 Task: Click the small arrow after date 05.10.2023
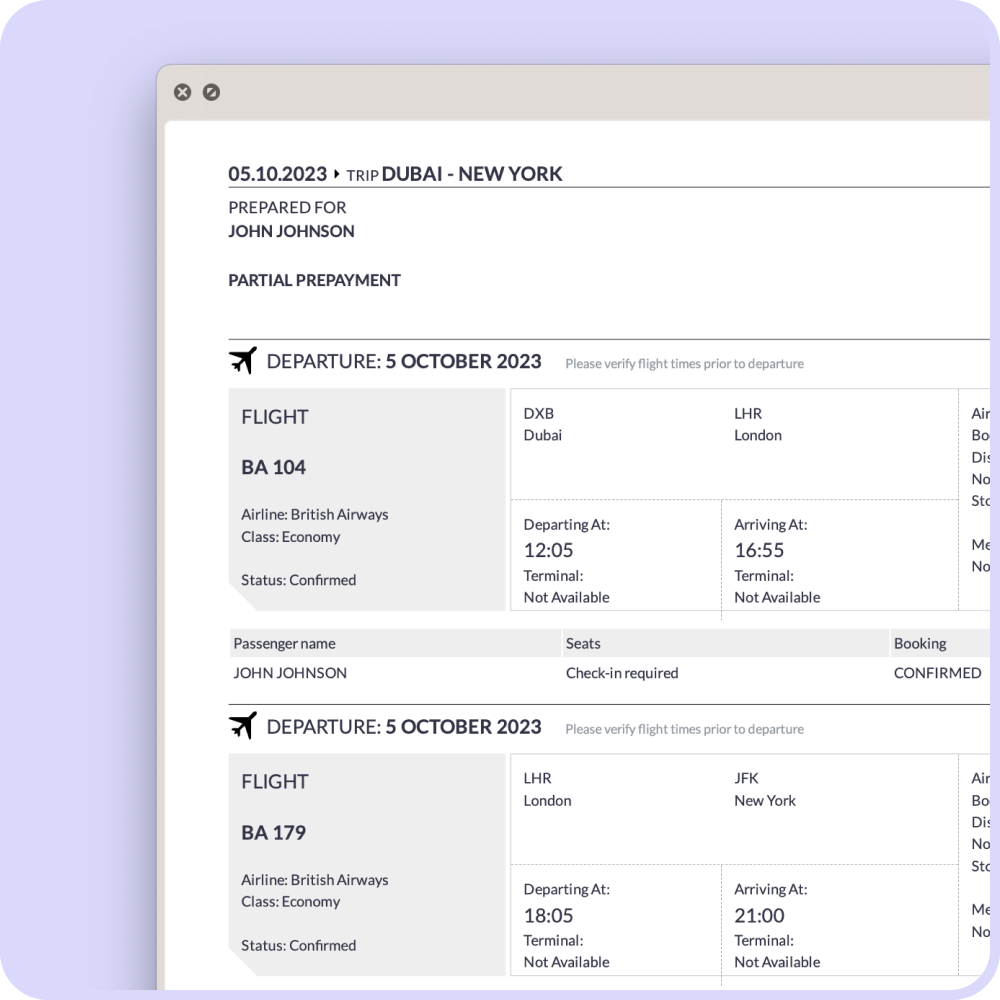(337, 174)
